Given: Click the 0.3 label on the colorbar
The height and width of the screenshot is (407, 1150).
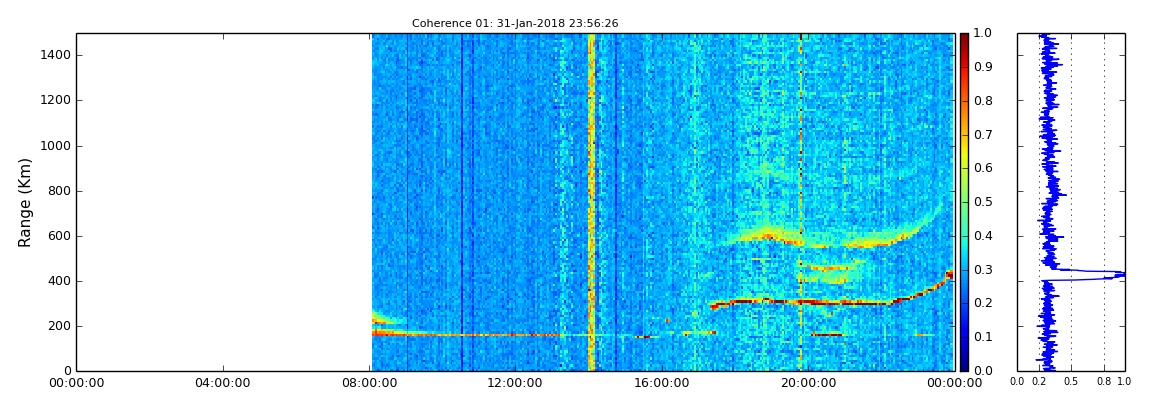Looking at the screenshot, I should tap(982, 270).
